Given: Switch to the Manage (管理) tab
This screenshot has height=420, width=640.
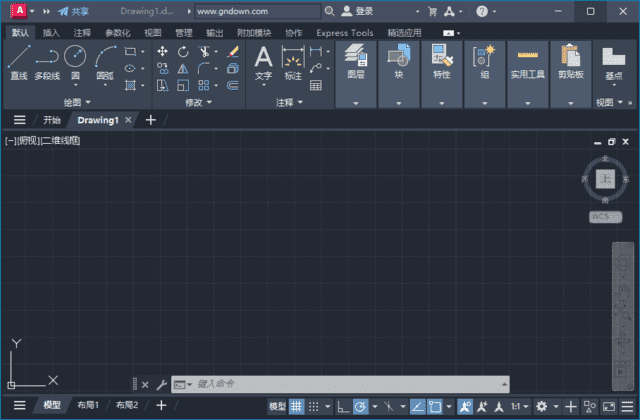Looking at the screenshot, I should 184,33.
